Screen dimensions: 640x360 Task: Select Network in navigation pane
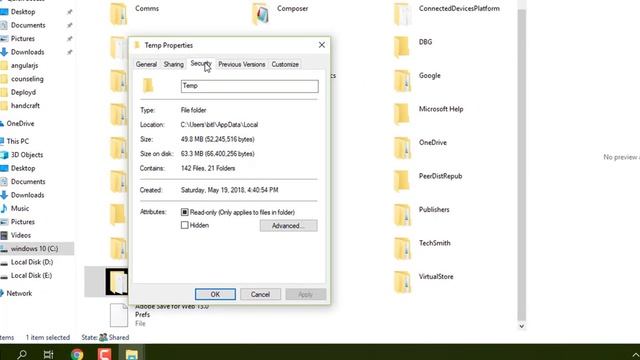click(19, 293)
